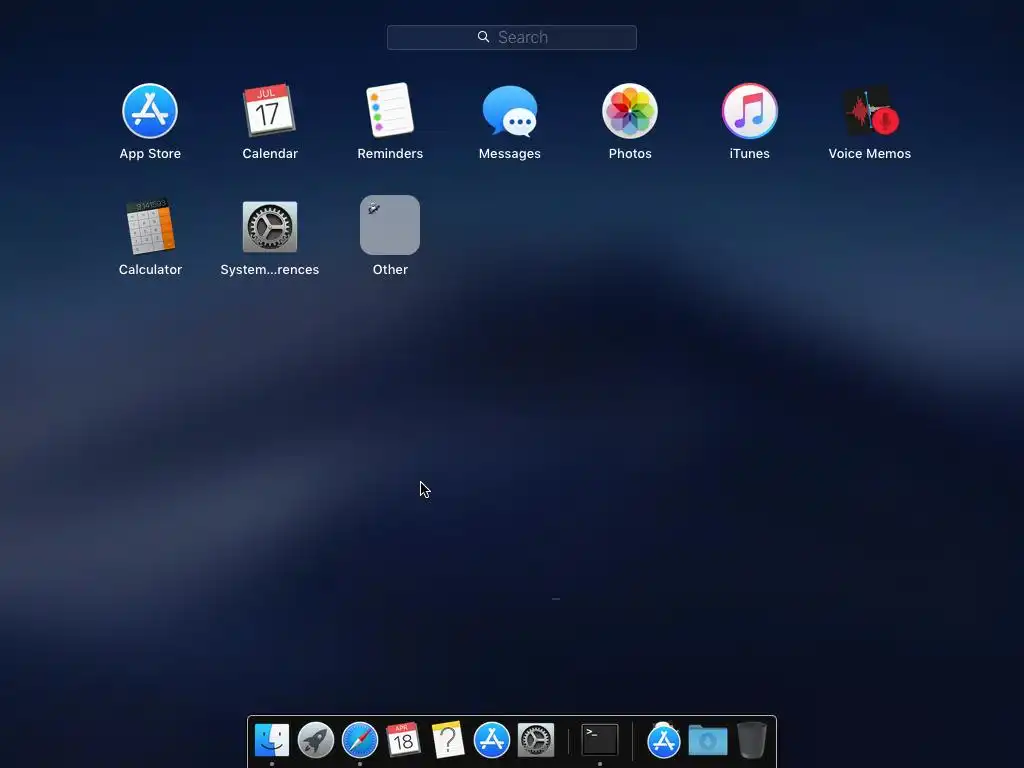The width and height of the screenshot is (1024, 768).
Task: Open the Dock Calendar showing APR 18
Action: click(403, 739)
